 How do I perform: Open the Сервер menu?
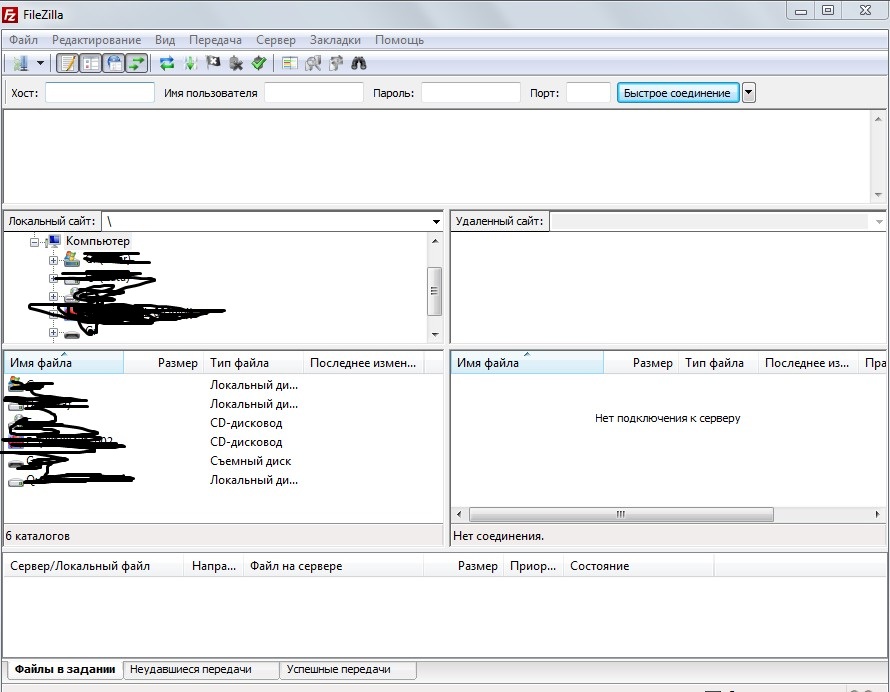point(275,40)
